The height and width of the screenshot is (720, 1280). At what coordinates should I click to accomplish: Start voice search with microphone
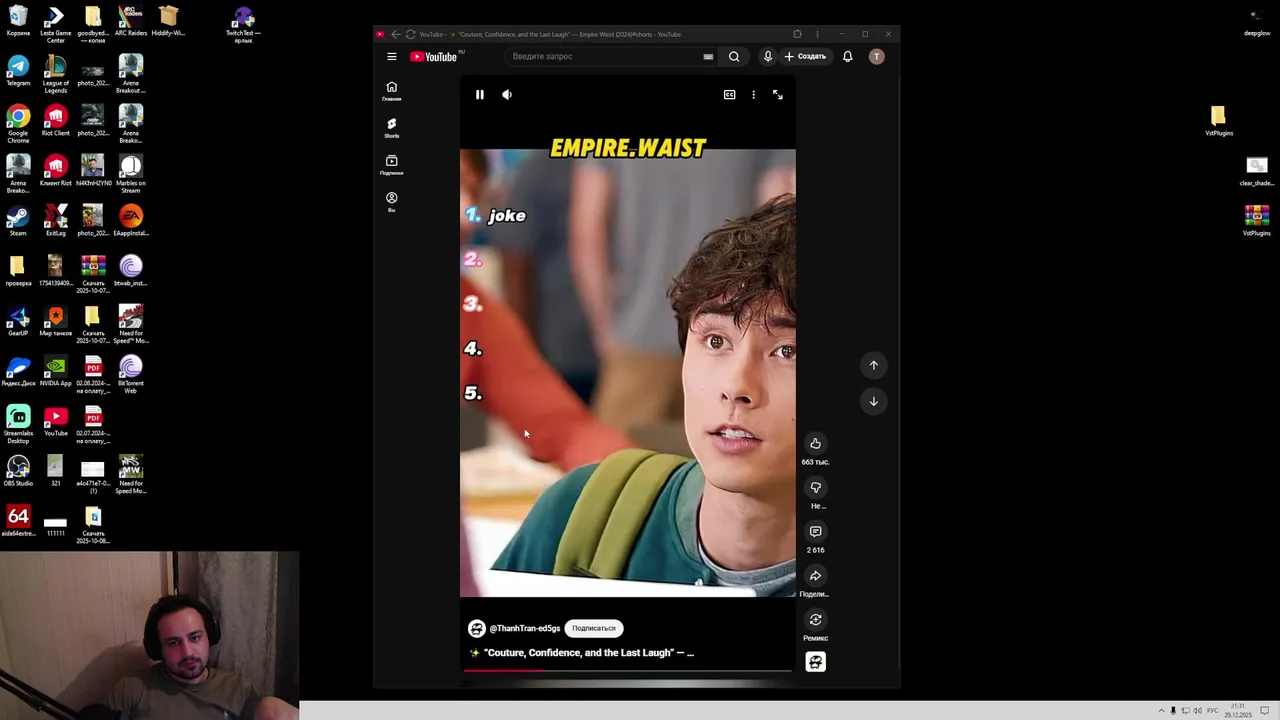(768, 57)
